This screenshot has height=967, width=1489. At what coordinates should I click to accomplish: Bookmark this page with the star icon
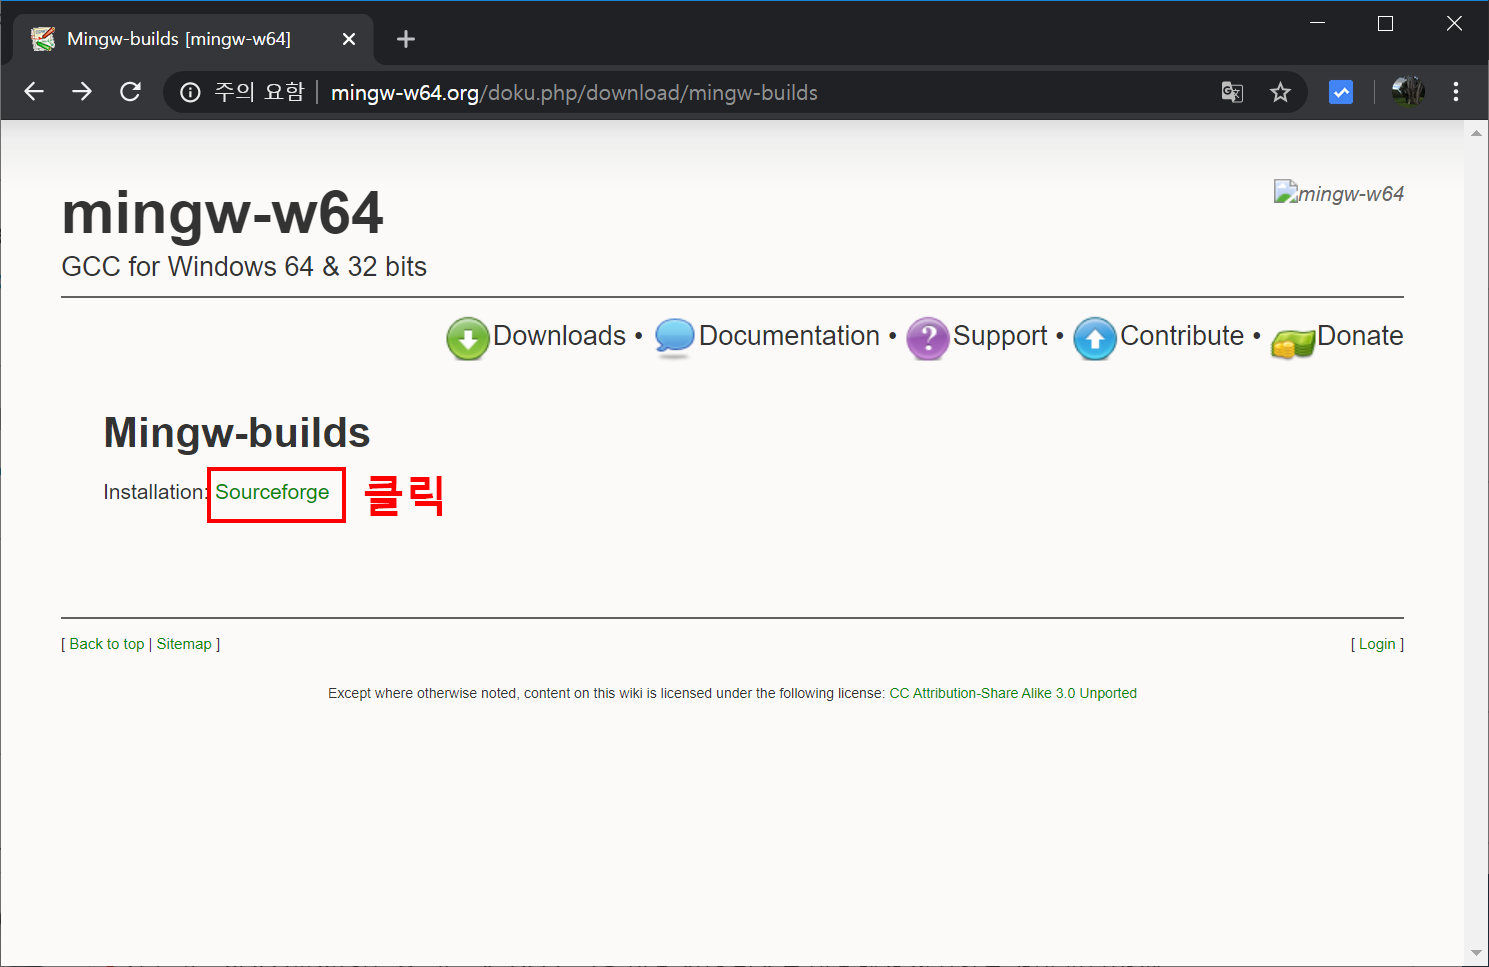click(x=1281, y=91)
